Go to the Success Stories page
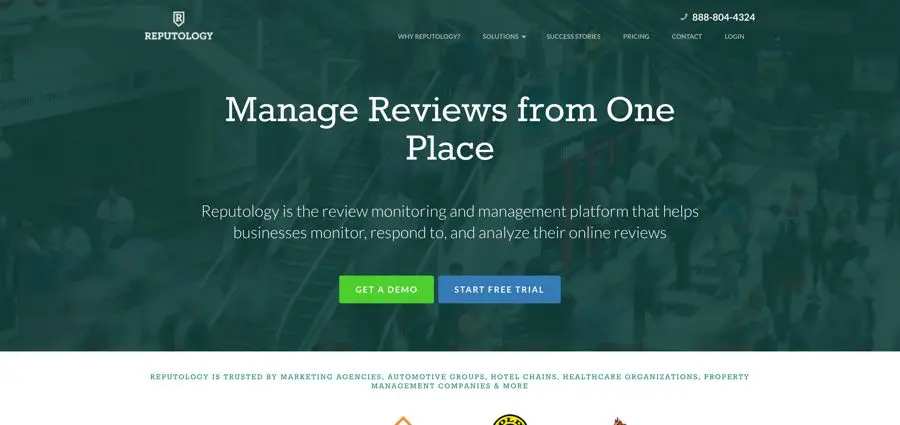This screenshot has height=425, width=900. (x=573, y=37)
